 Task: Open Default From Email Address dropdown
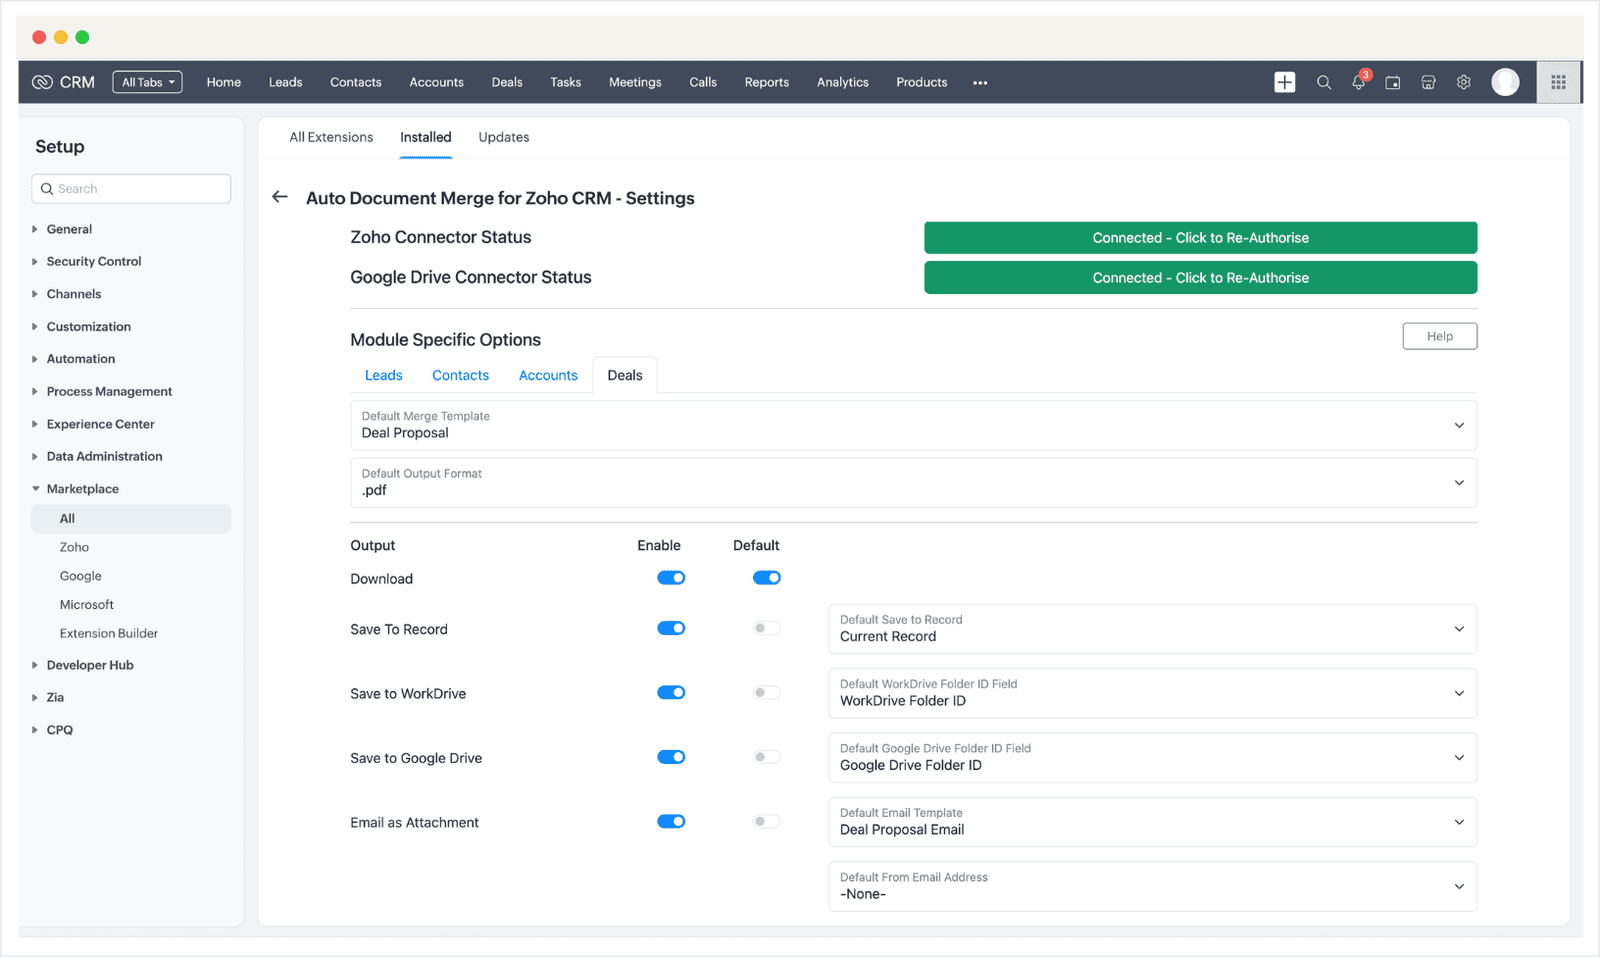[x=1152, y=886]
